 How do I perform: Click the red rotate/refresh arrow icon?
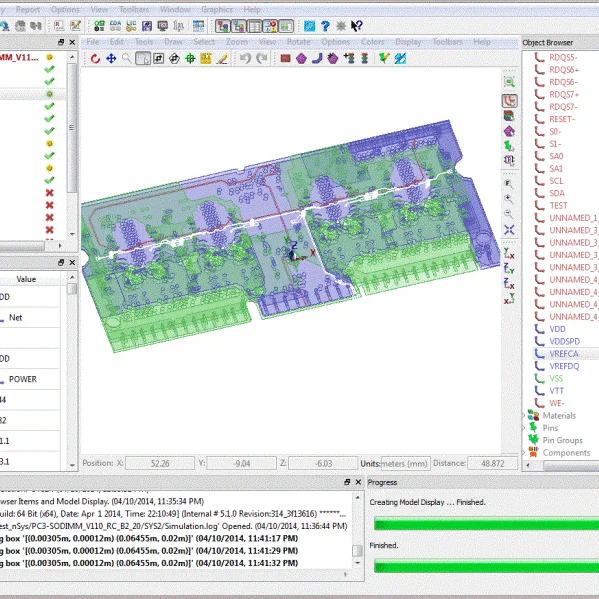(x=95, y=58)
